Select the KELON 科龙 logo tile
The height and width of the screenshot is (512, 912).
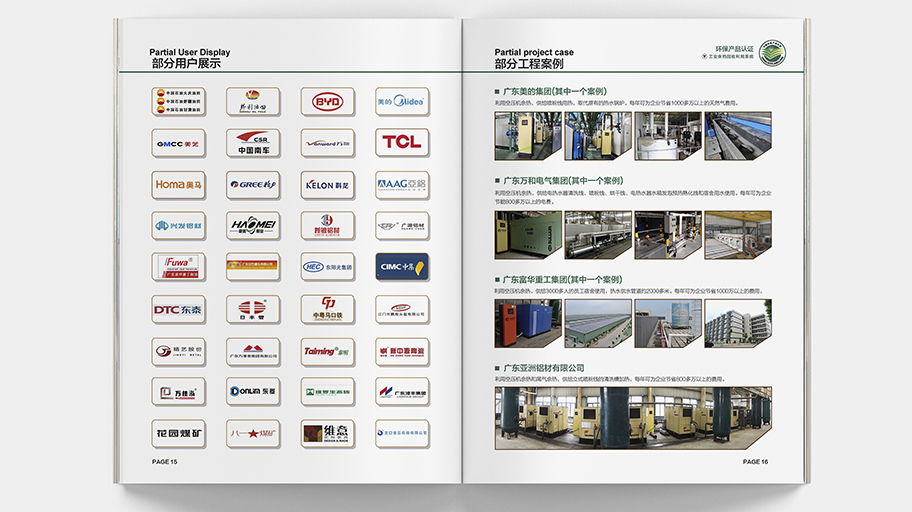[327, 185]
